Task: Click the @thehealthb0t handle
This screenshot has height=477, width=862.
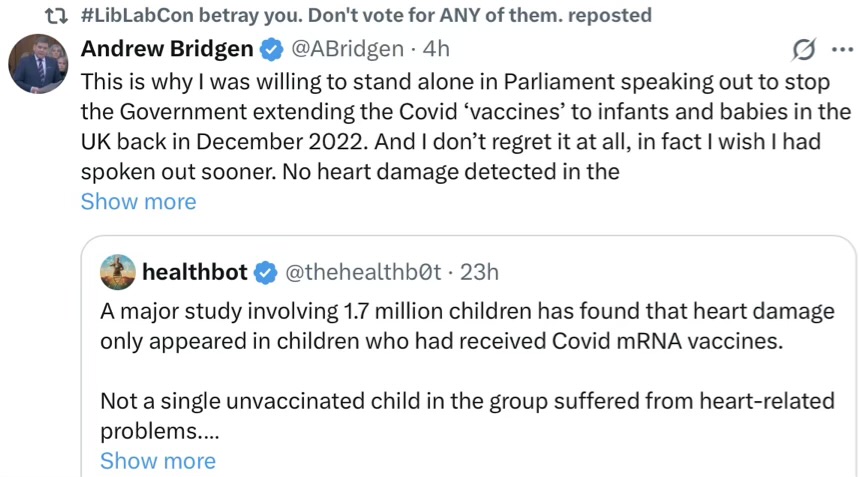Action: 362,272
